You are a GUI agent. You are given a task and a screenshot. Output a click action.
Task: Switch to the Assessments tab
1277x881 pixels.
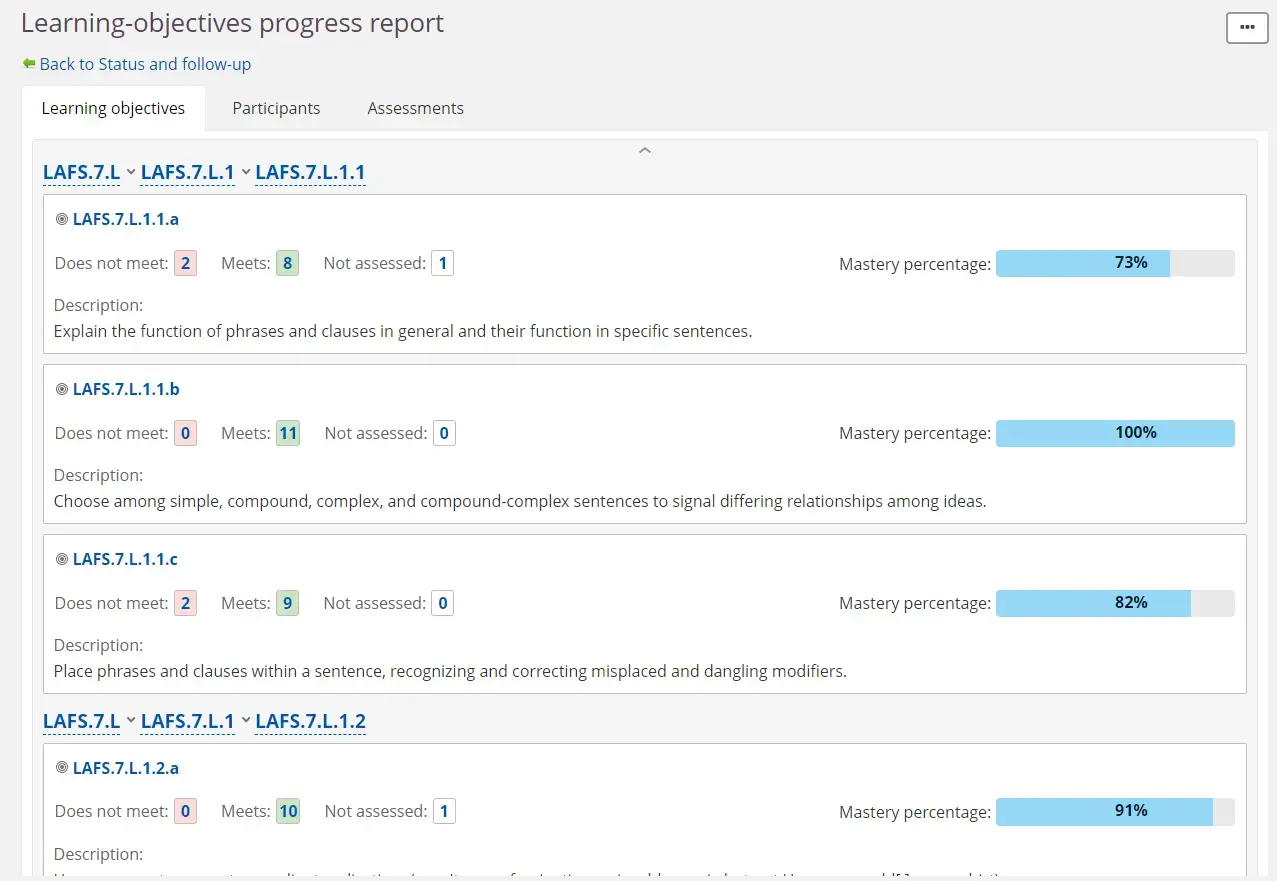pos(415,108)
